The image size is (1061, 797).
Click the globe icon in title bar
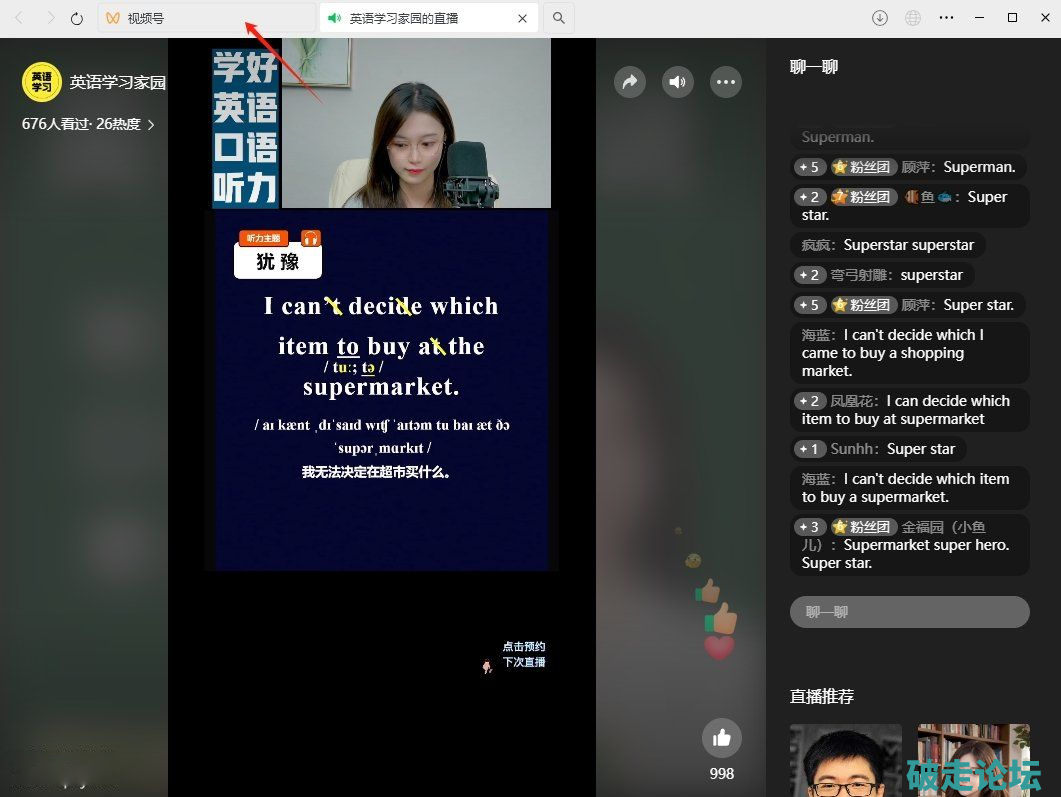point(912,18)
